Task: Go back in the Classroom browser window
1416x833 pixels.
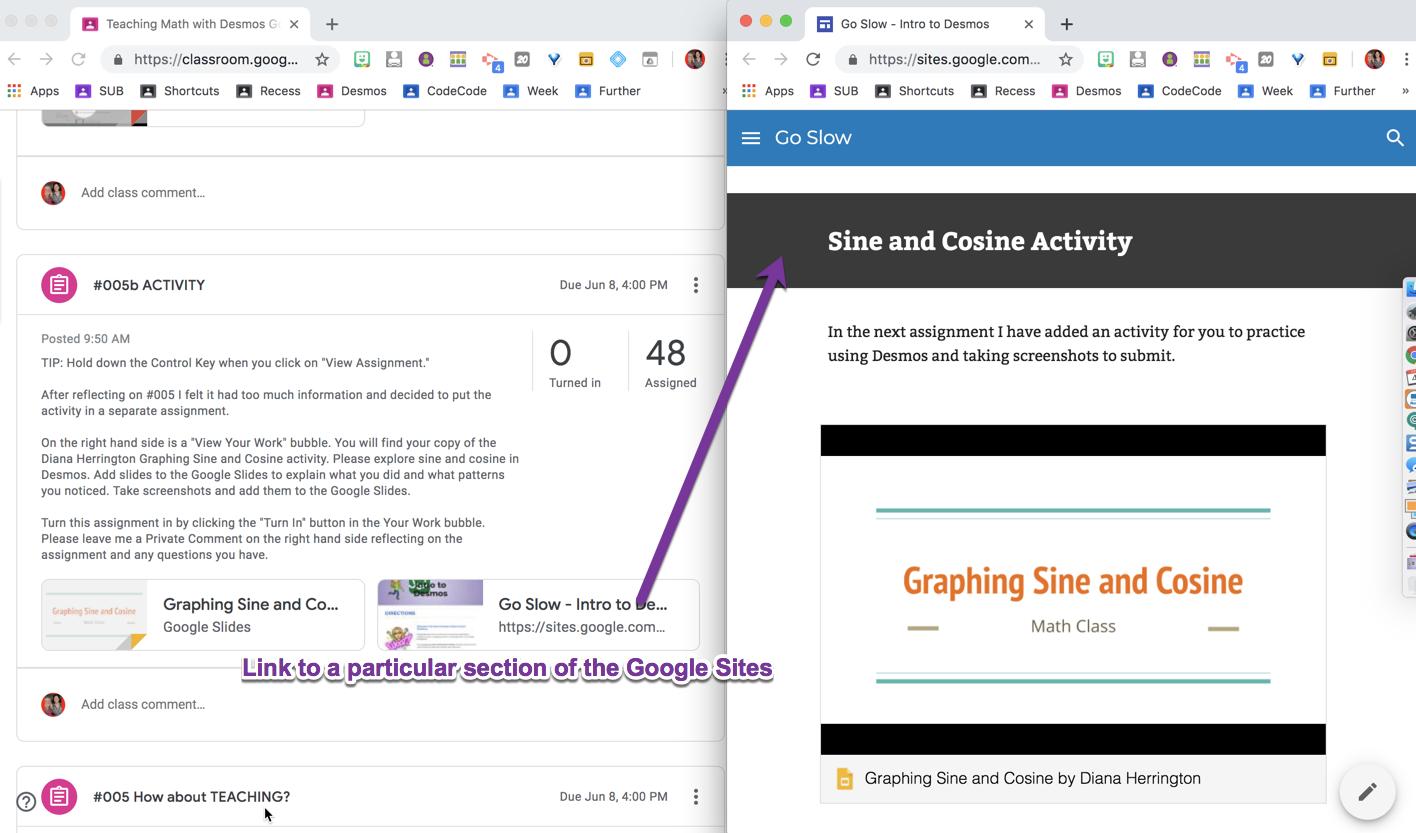Action: [x=14, y=59]
